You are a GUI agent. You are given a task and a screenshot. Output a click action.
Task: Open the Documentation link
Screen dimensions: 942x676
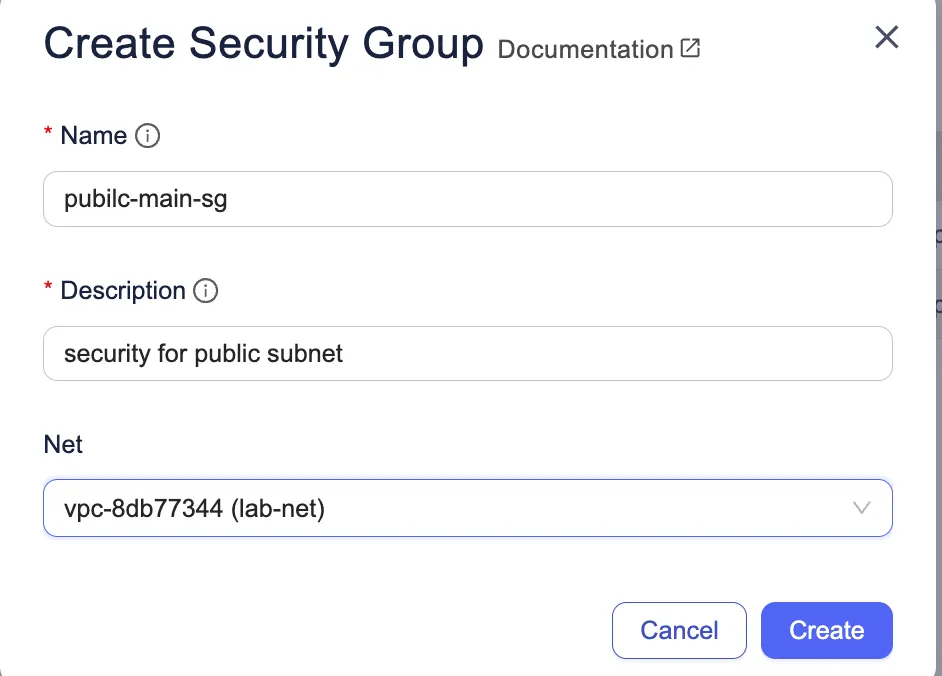(x=585, y=49)
